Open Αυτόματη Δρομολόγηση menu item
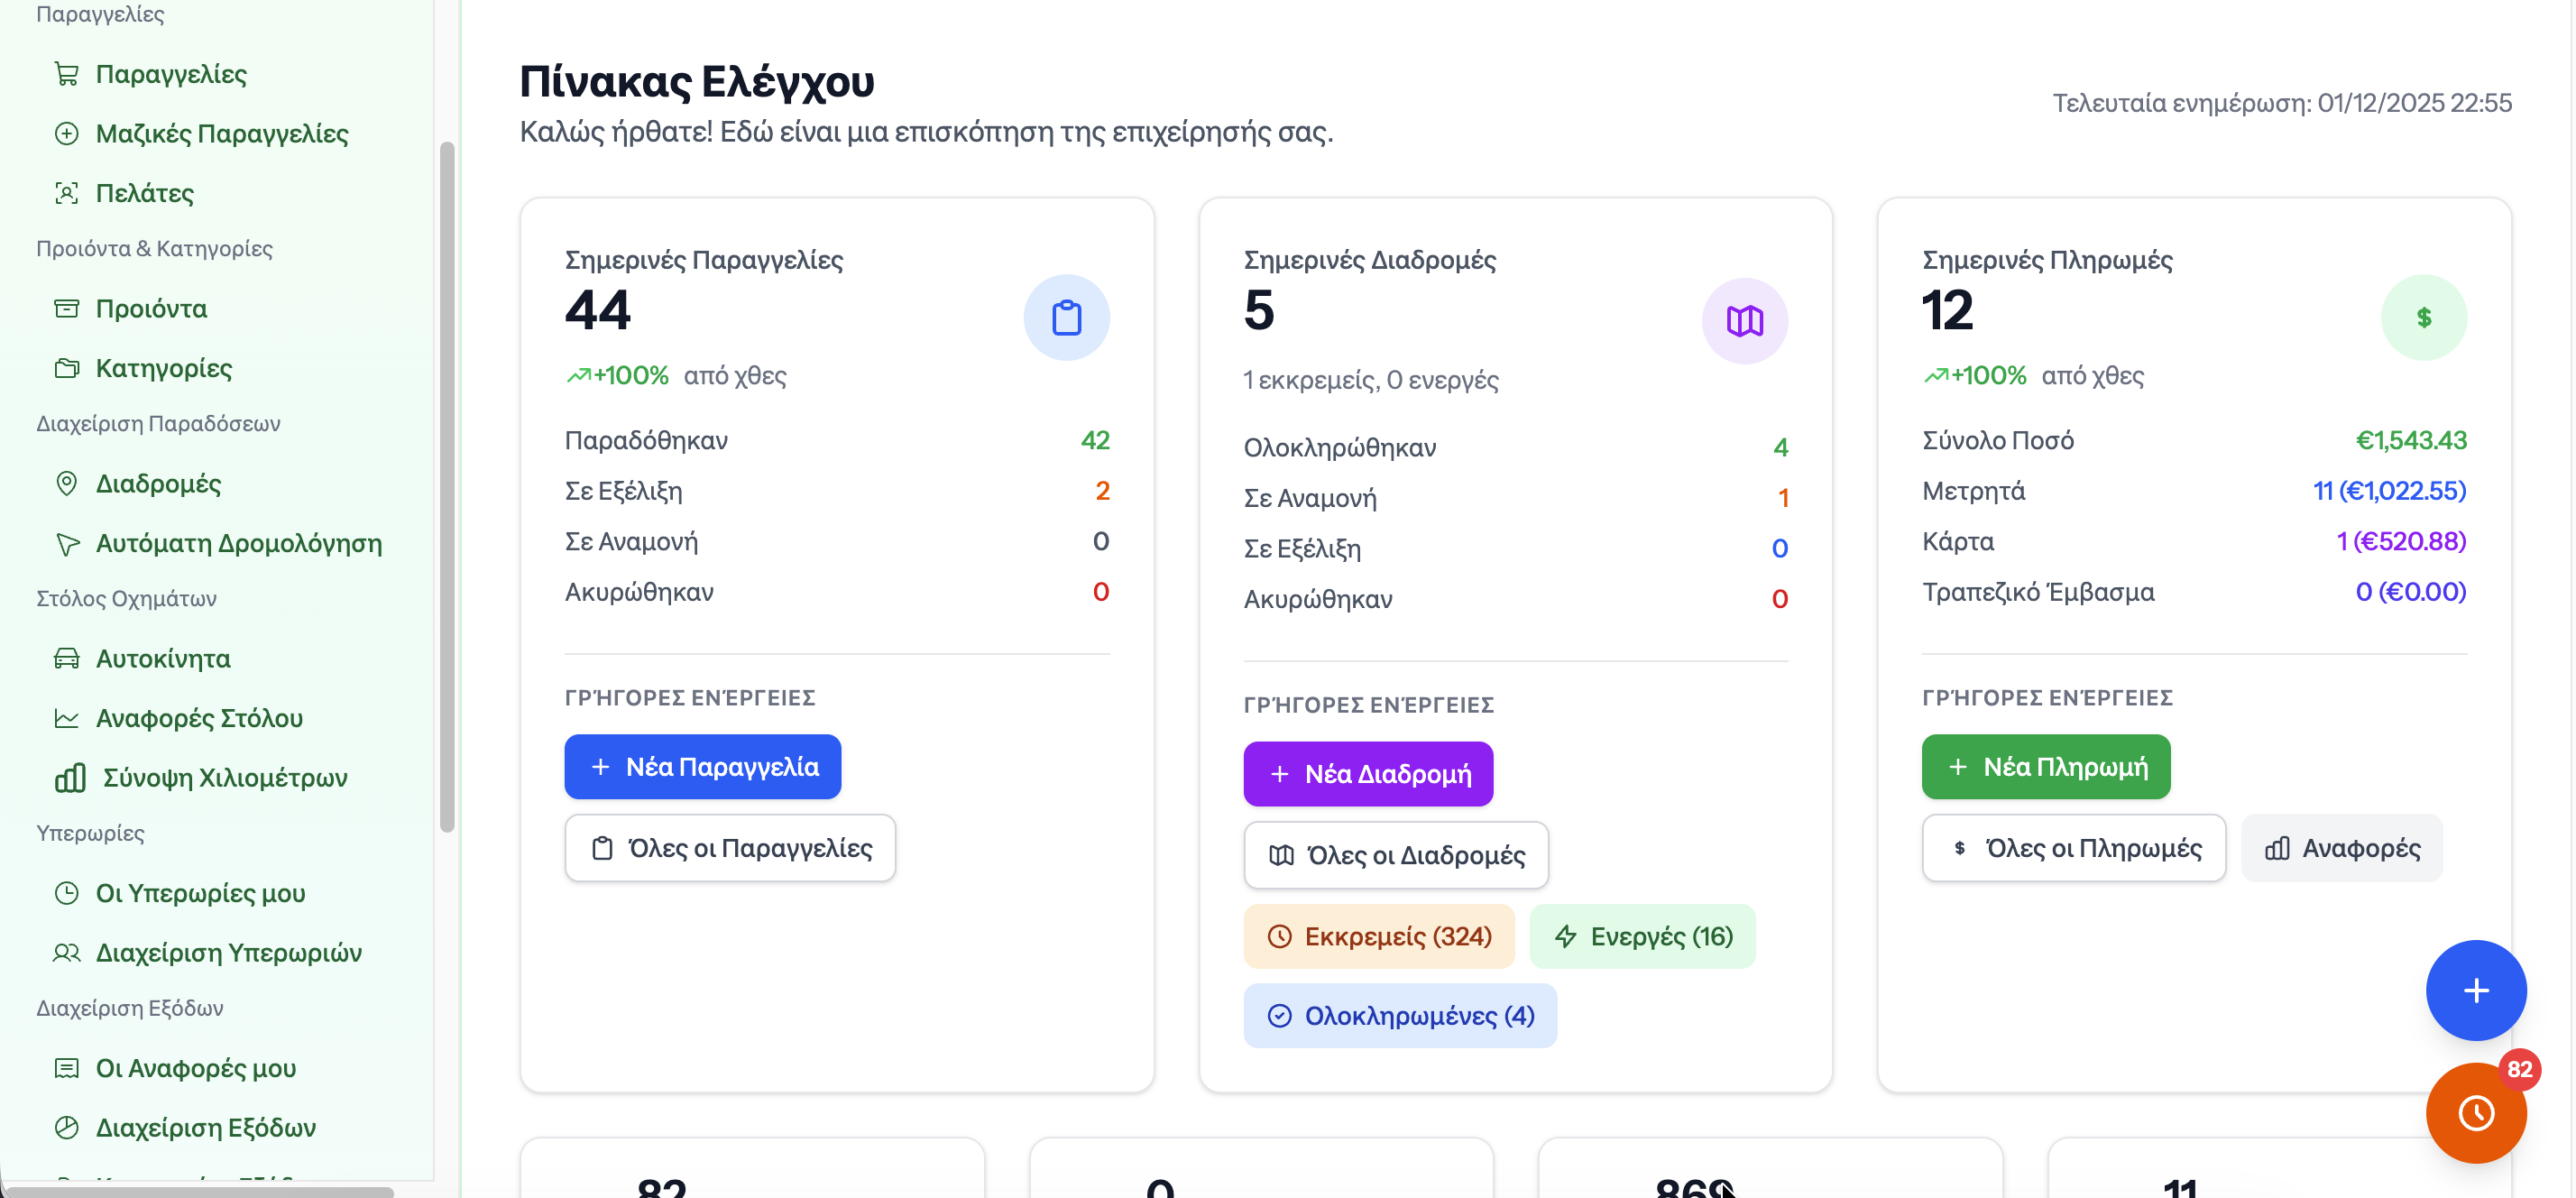This screenshot has width=2576, height=1198. point(238,543)
